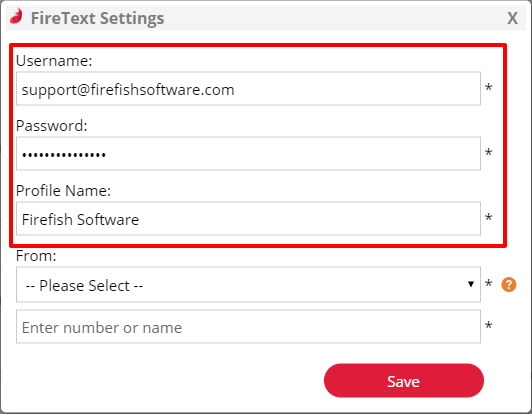Click the FireText Settings title text
This screenshot has width=532, height=414.
97,18
